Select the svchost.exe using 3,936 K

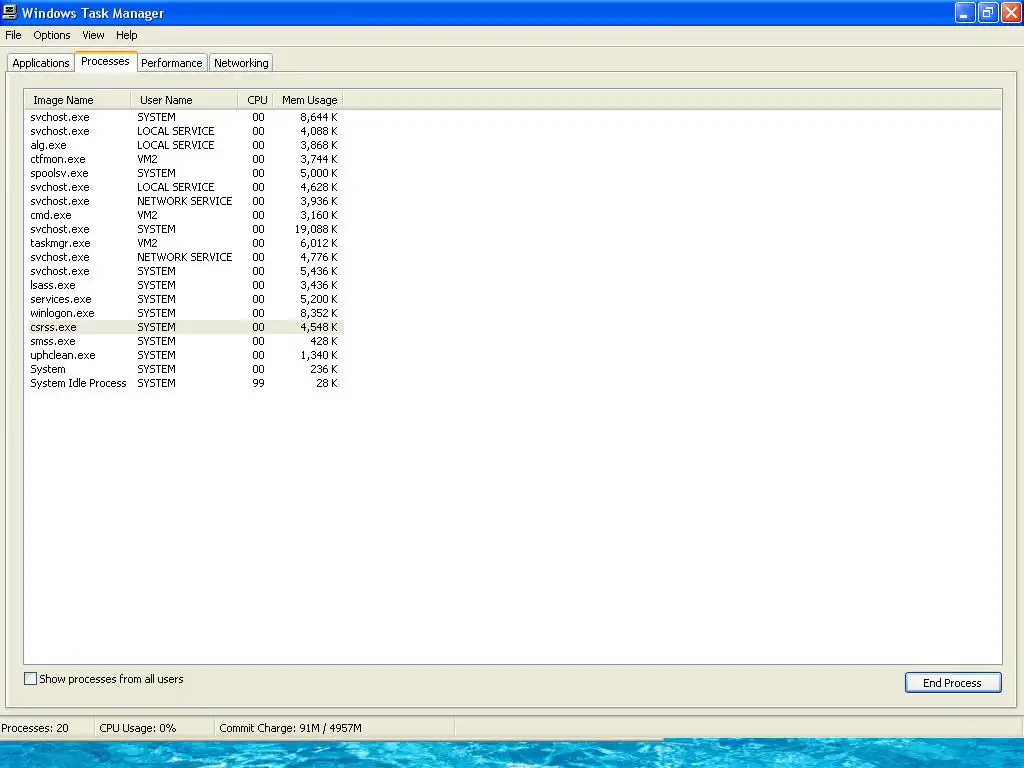point(184,201)
